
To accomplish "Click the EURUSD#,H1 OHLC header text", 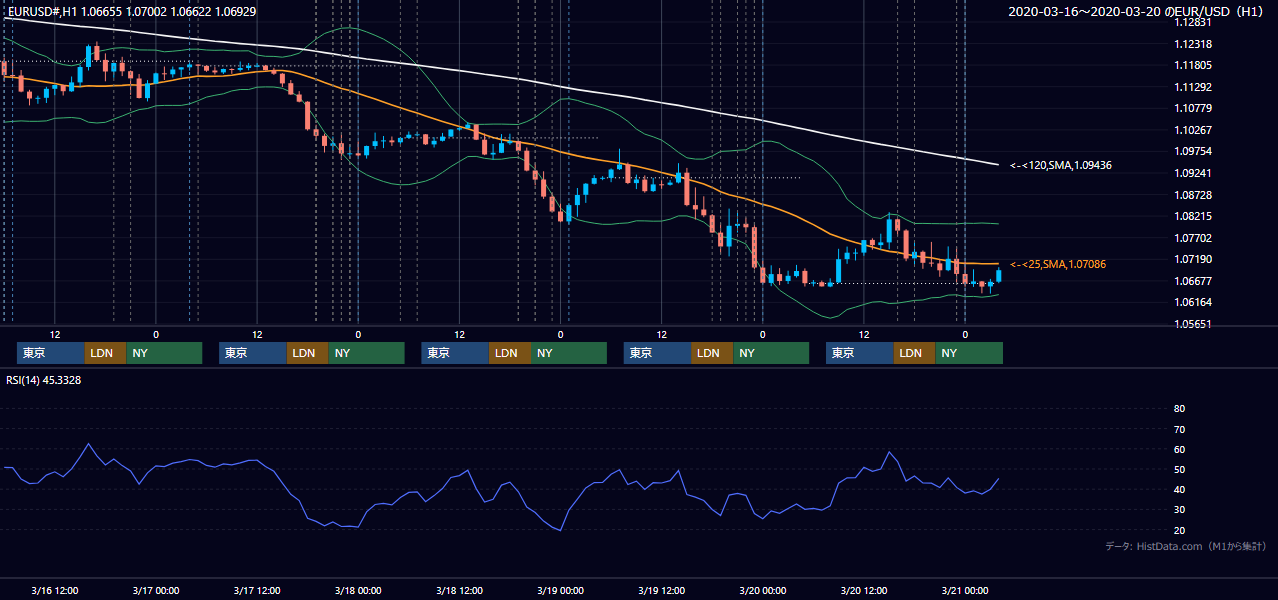I will pos(131,11).
